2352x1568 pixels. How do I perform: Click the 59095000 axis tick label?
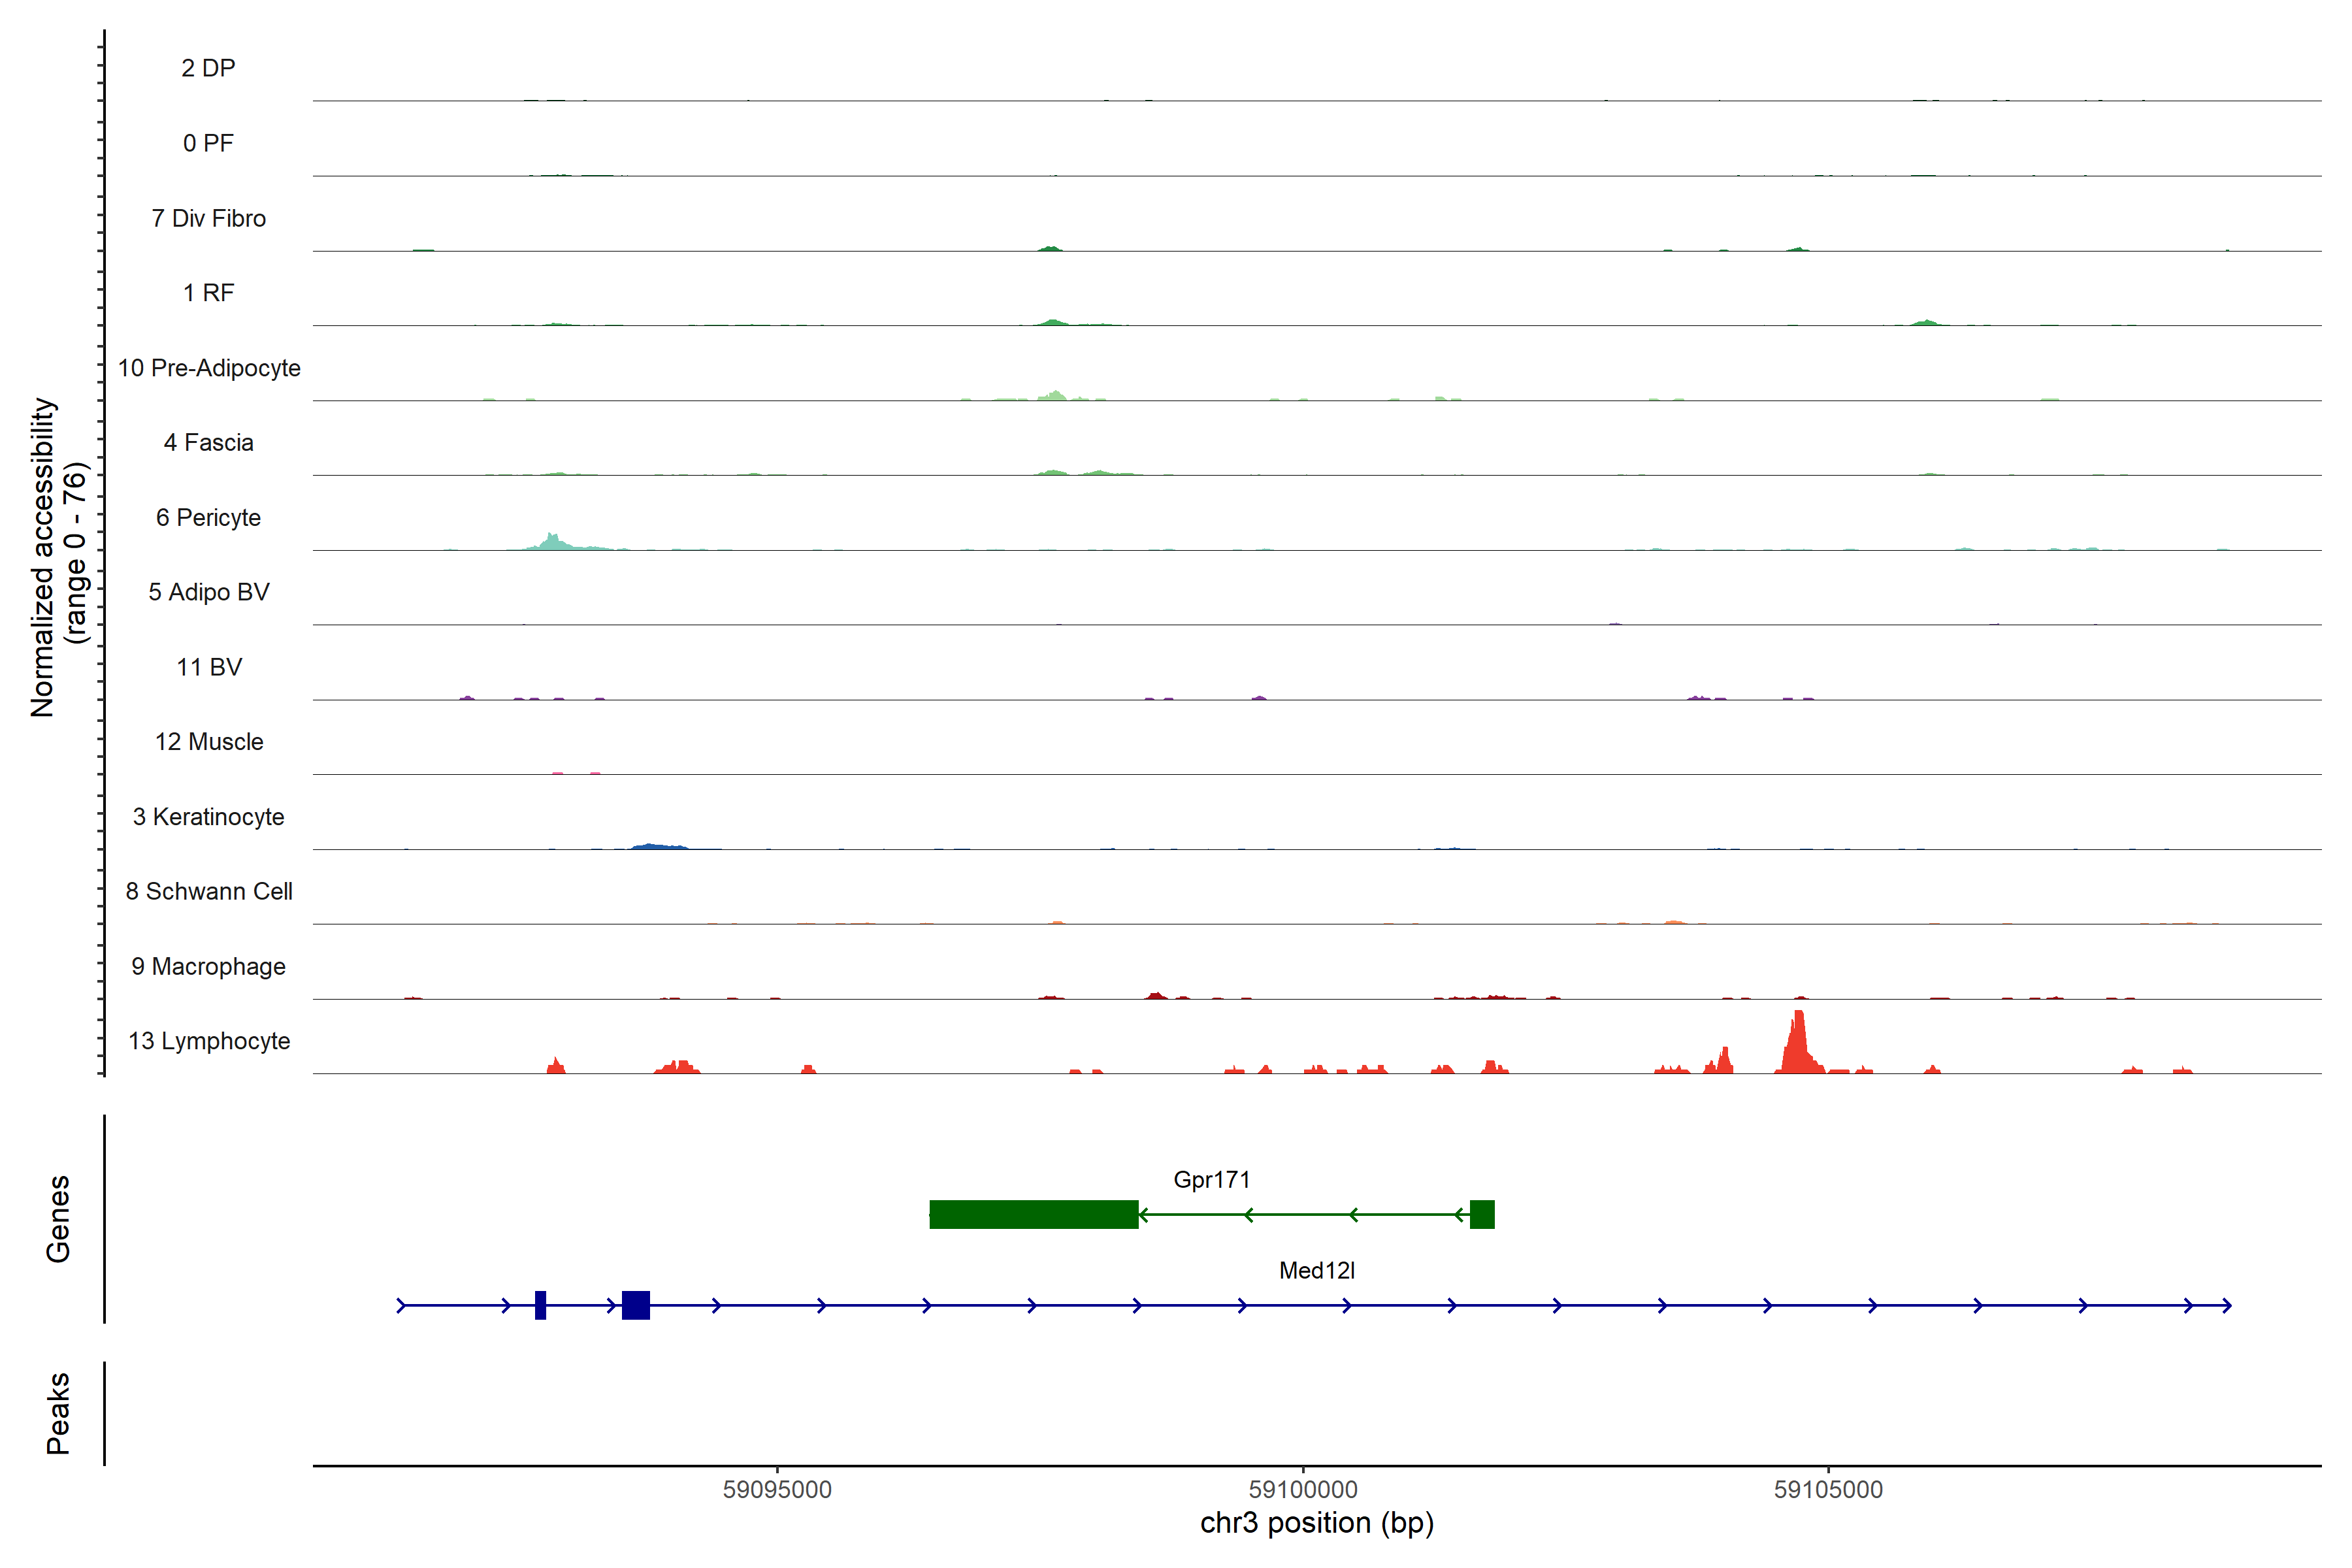pos(777,1489)
